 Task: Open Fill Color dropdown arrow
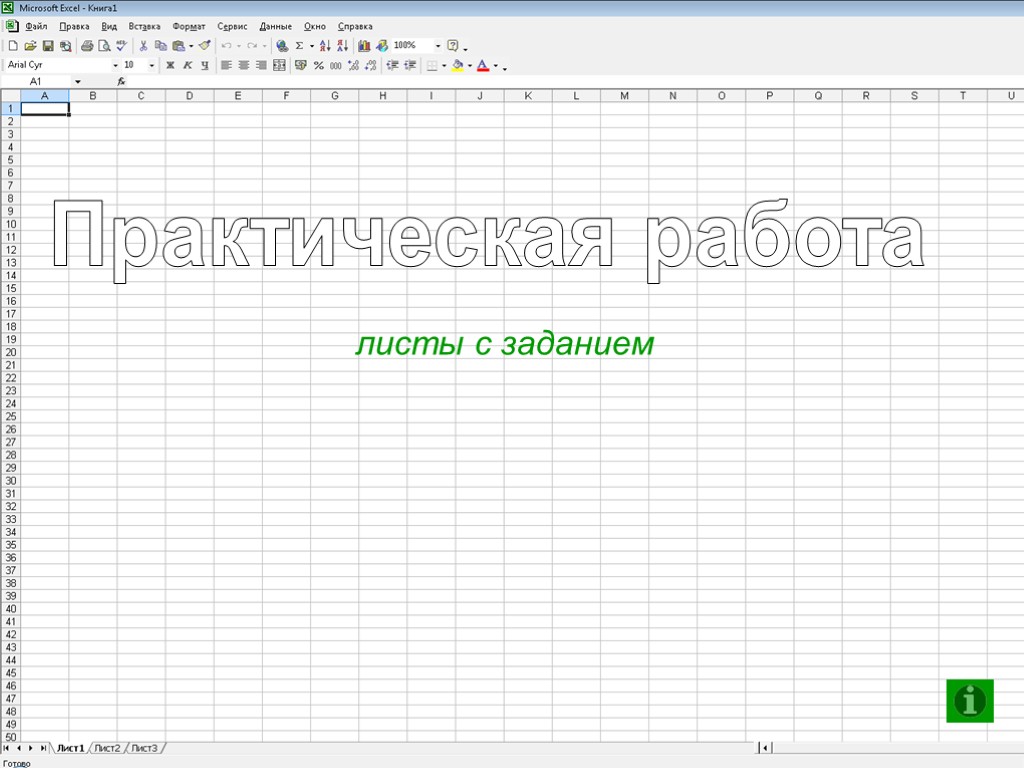(470, 65)
